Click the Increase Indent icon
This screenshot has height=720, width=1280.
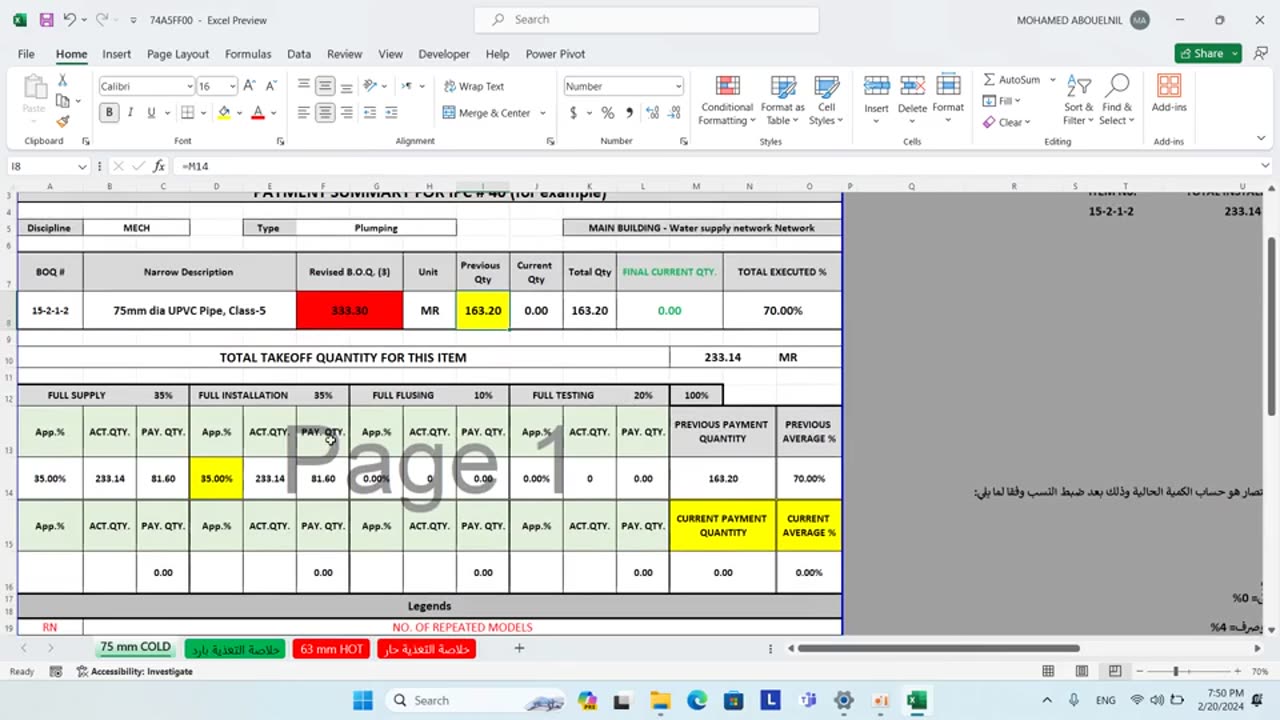coord(391,113)
